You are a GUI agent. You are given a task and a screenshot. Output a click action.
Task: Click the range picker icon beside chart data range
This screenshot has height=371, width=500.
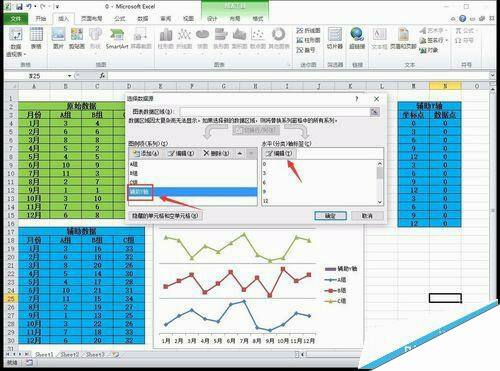pyautogui.click(x=375, y=112)
